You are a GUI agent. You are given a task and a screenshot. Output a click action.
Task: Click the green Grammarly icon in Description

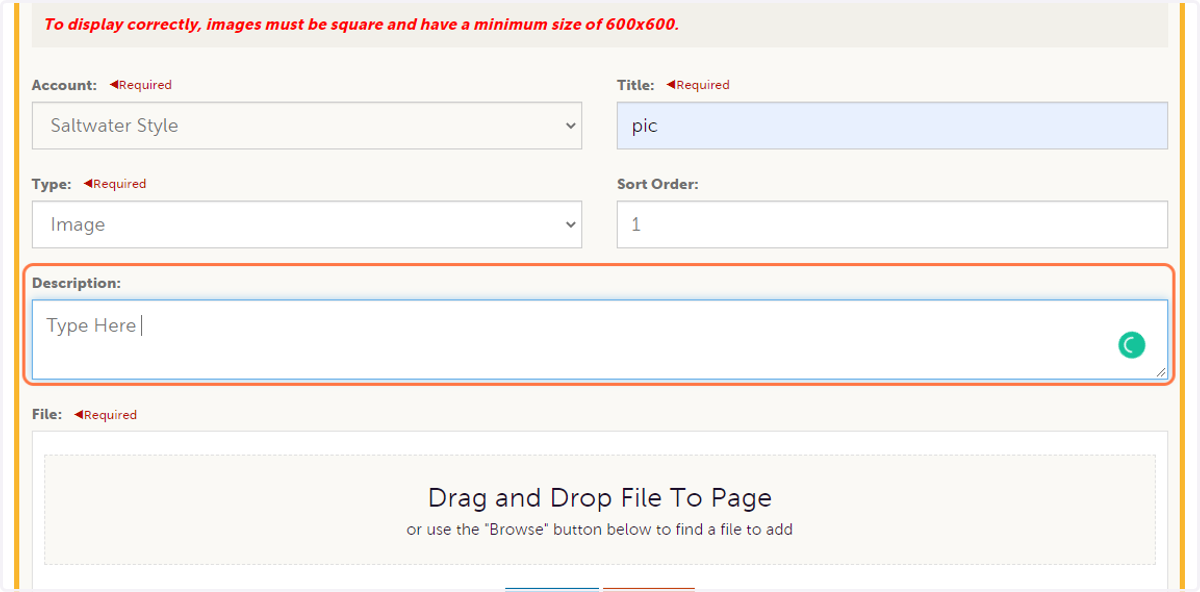[x=1131, y=346]
